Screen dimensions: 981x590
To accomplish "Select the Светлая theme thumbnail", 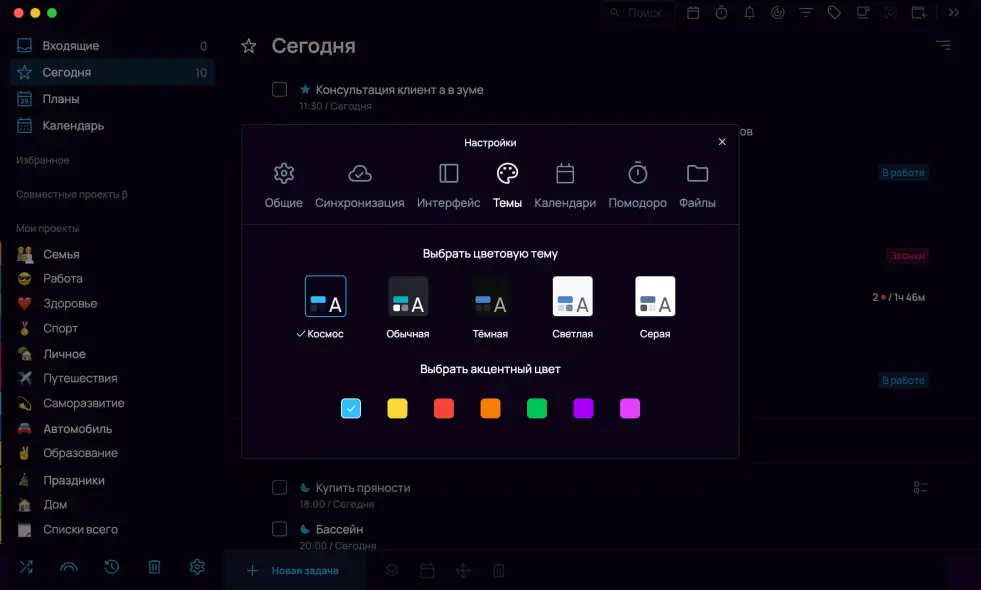I will coord(573,296).
